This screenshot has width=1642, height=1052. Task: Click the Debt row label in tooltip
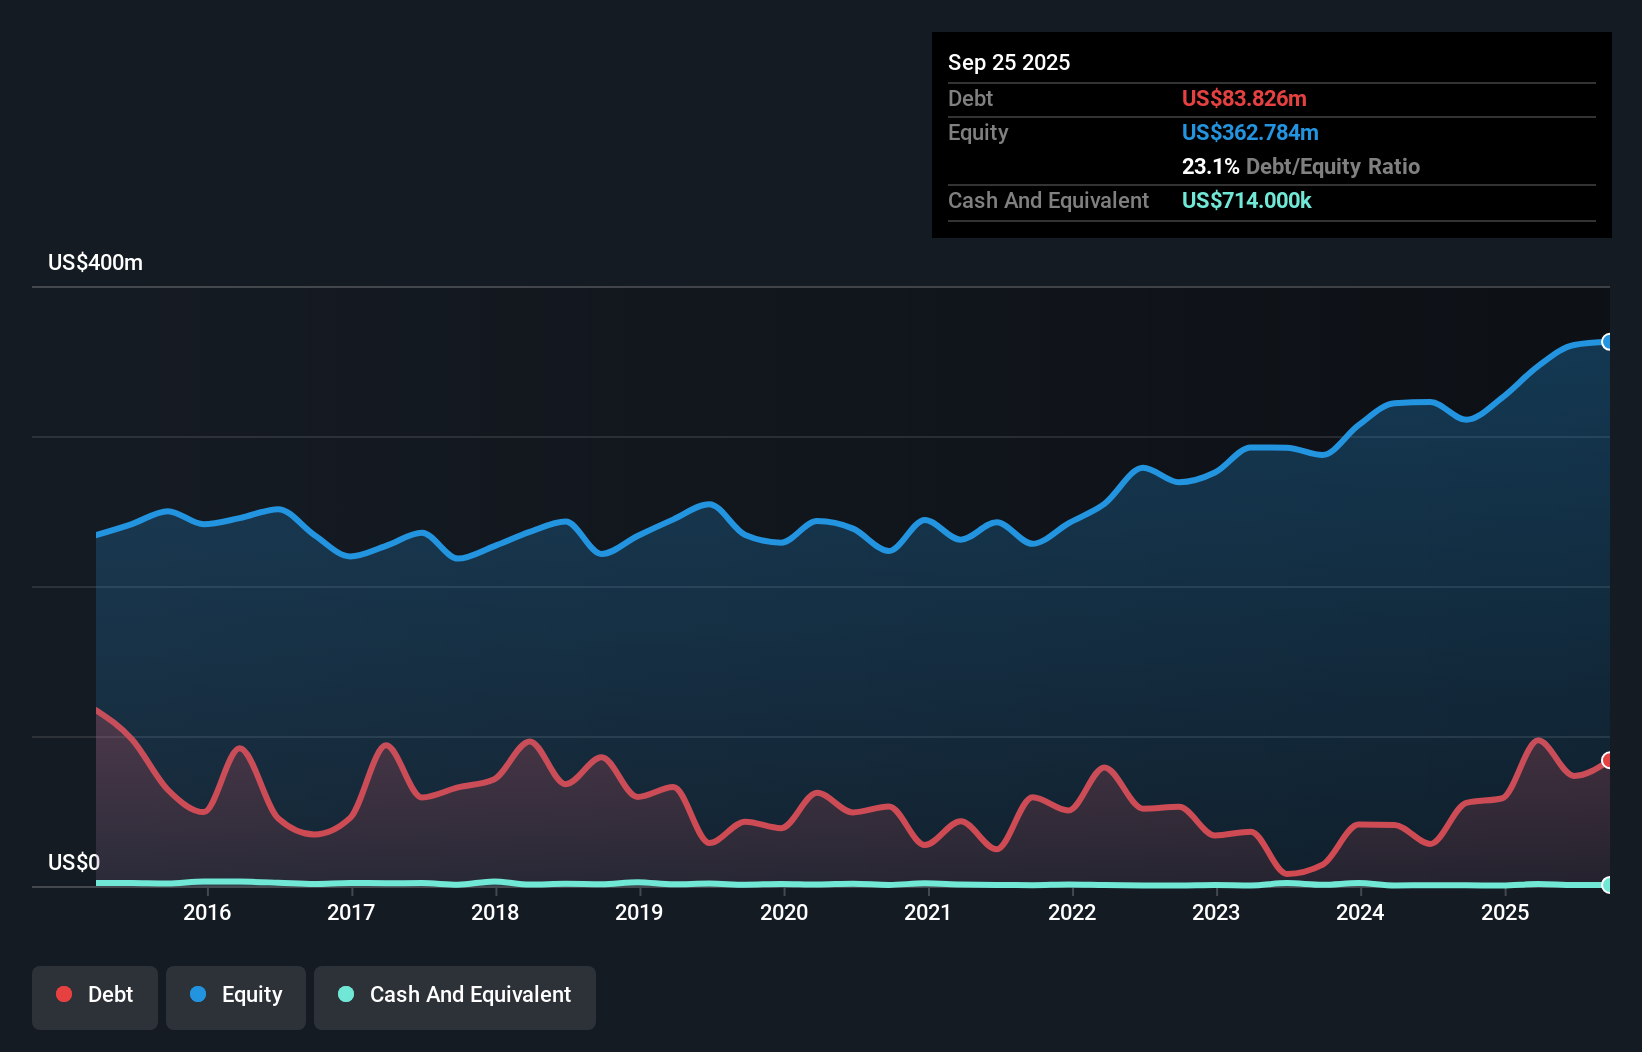pyautogui.click(x=970, y=98)
